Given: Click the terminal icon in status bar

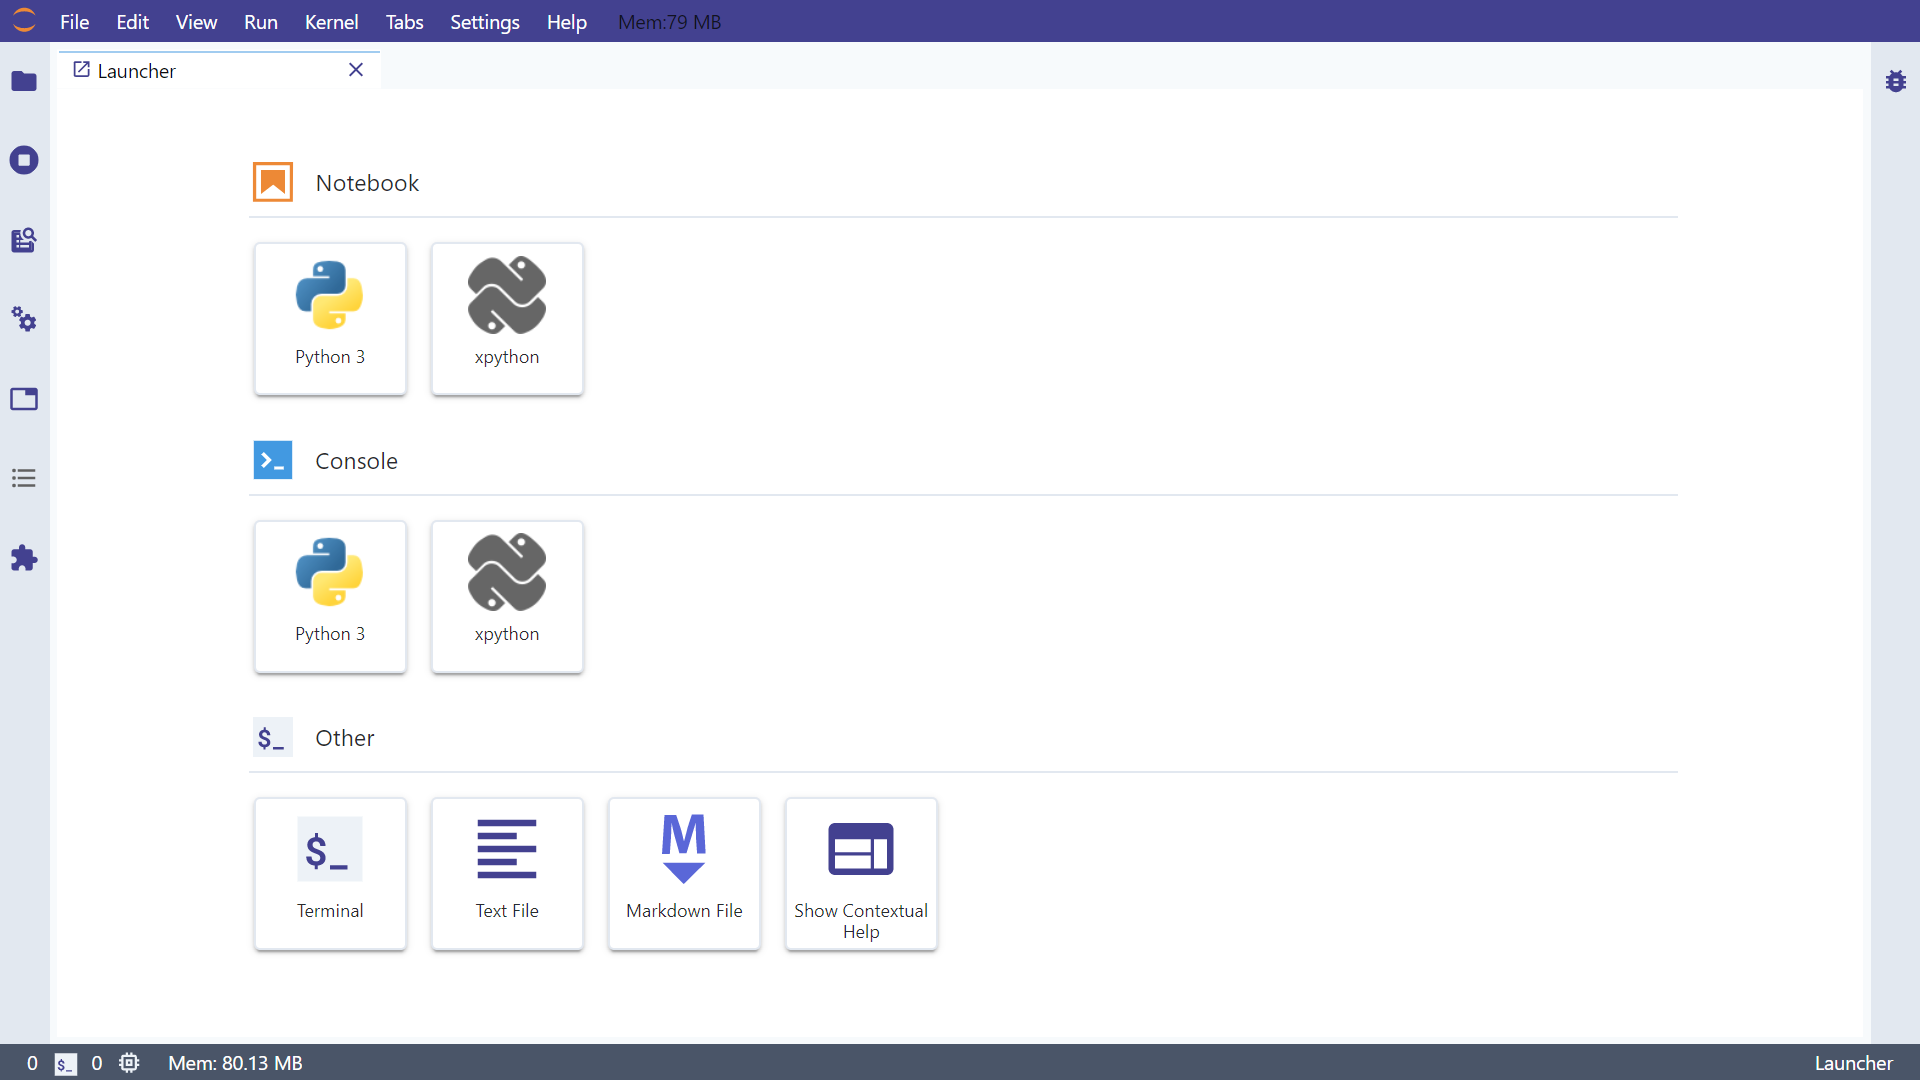Looking at the screenshot, I should tap(66, 1064).
